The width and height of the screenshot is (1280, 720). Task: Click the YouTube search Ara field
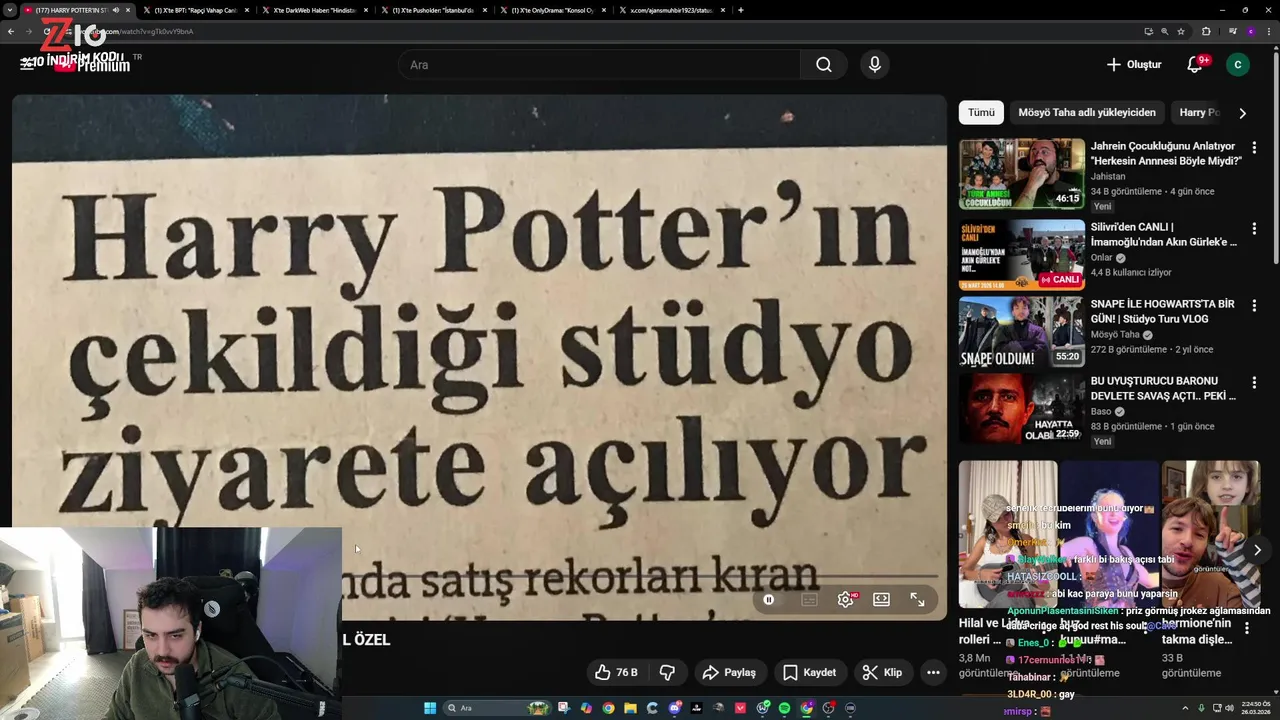tap(600, 65)
